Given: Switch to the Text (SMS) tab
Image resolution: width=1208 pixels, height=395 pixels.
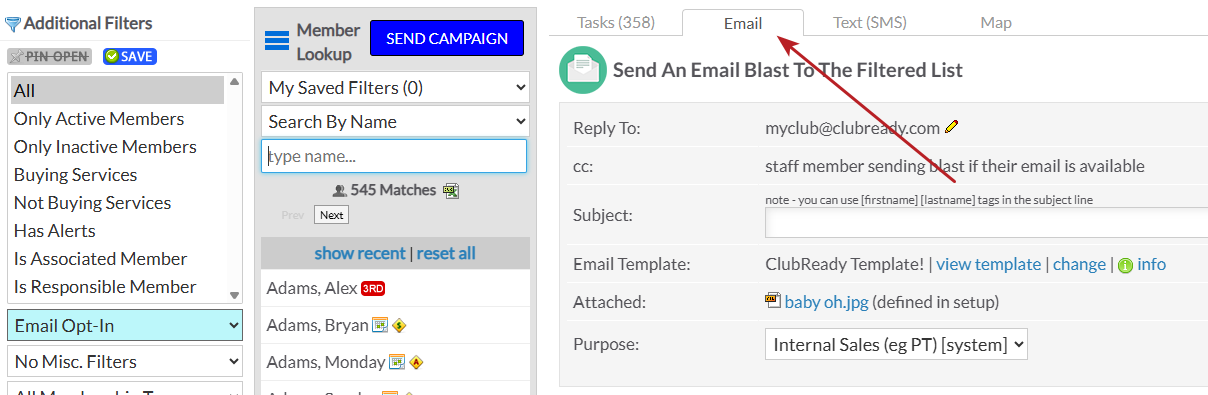Looking at the screenshot, I should pos(869,22).
